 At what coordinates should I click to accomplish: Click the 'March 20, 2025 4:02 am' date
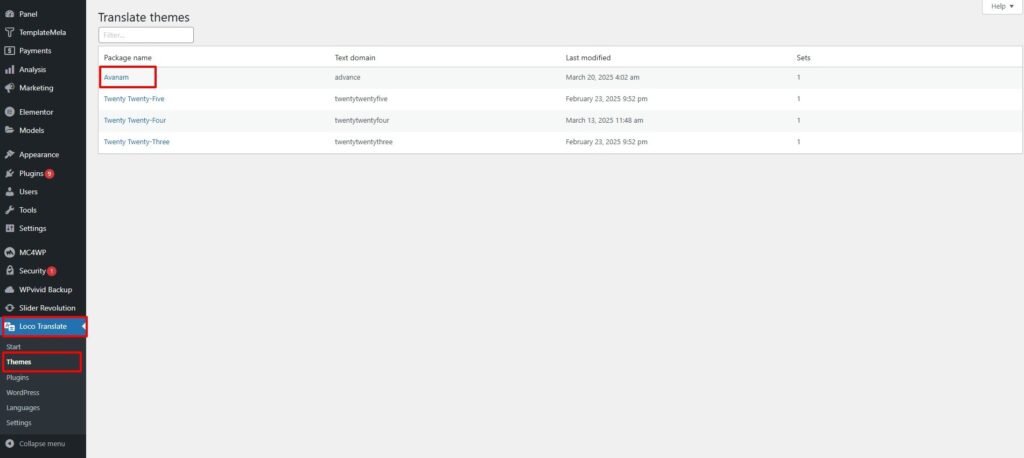pyautogui.click(x=602, y=77)
